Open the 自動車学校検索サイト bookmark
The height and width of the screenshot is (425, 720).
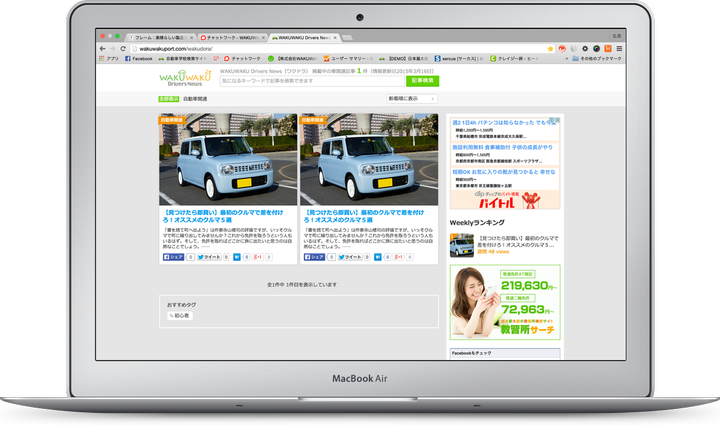[182, 59]
